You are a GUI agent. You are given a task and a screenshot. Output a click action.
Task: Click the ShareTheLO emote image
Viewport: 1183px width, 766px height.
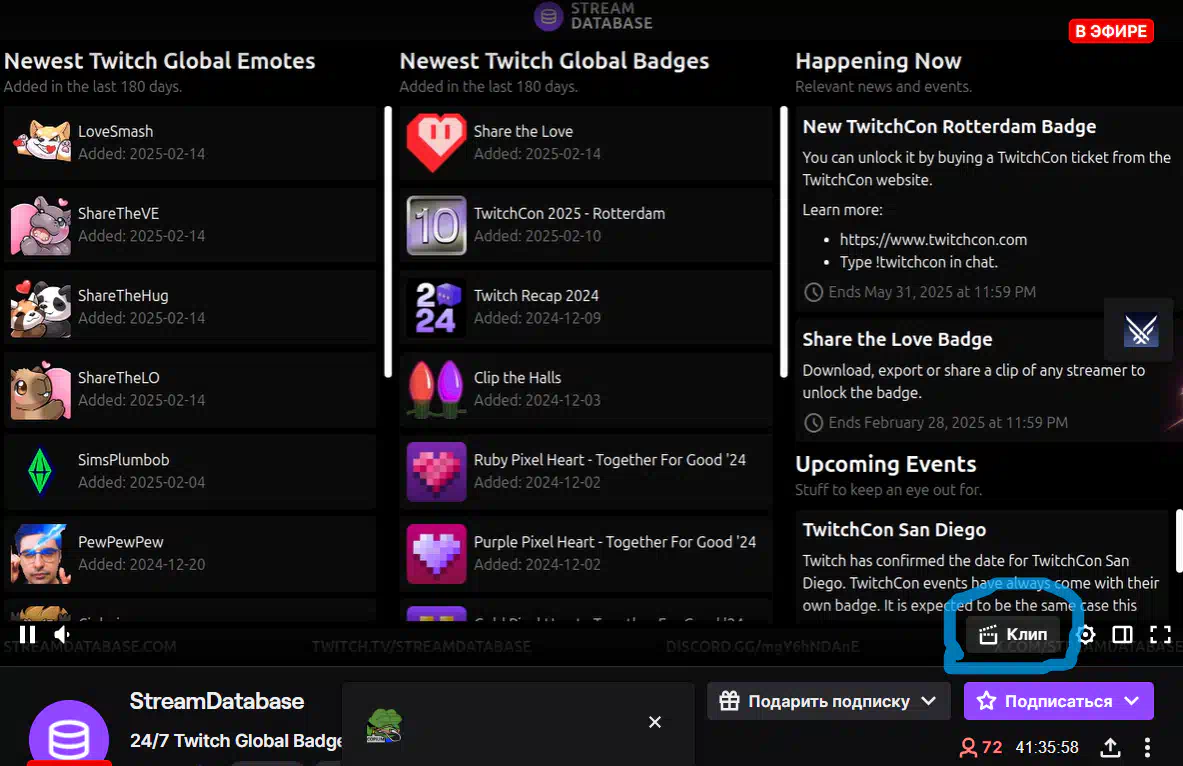(41, 389)
